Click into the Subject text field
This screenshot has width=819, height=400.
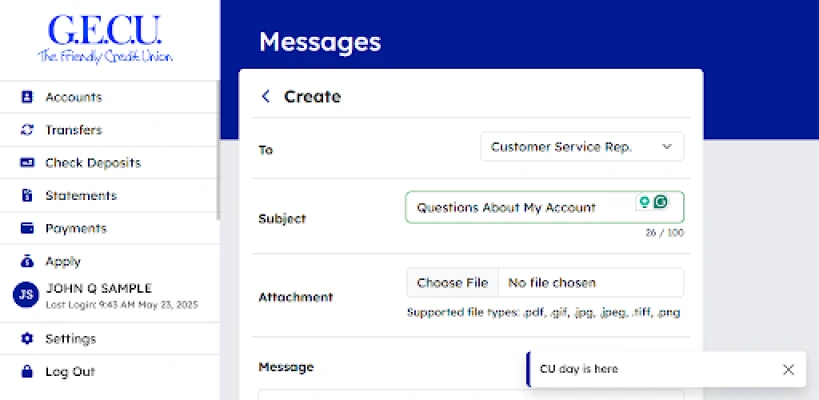pos(520,208)
